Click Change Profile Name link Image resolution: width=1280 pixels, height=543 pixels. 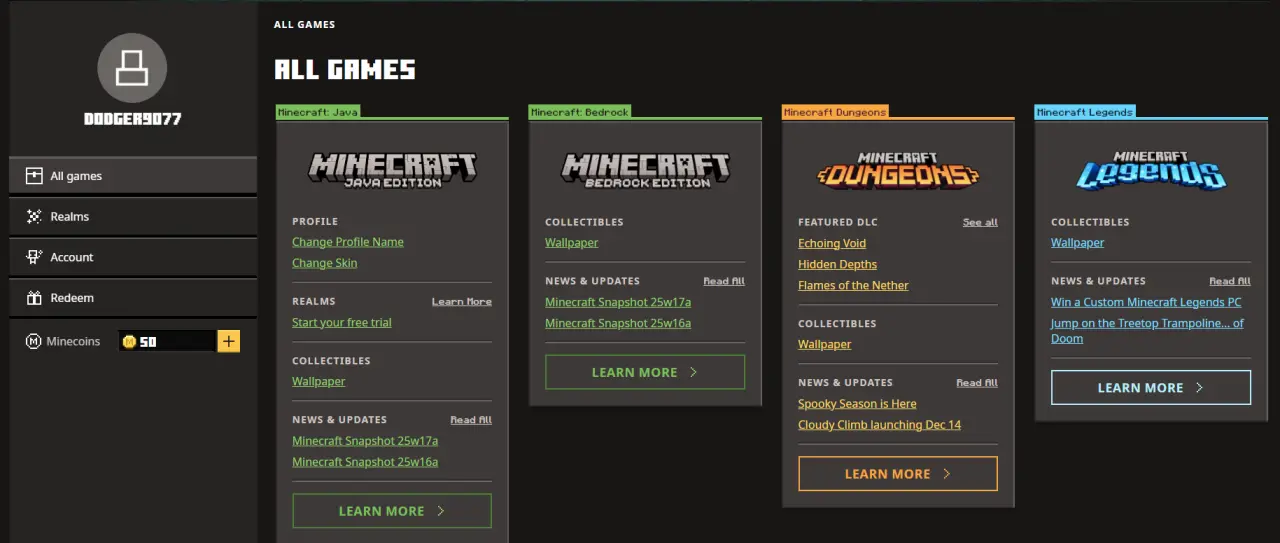click(x=348, y=242)
